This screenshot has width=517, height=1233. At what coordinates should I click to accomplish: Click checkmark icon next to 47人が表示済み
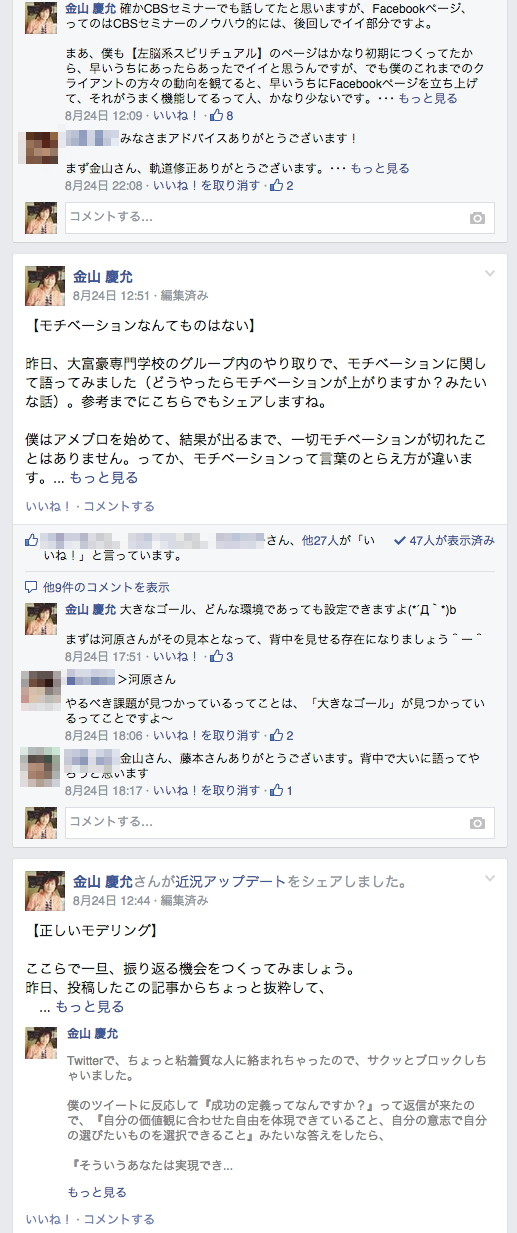pyautogui.click(x=400, y=540)
